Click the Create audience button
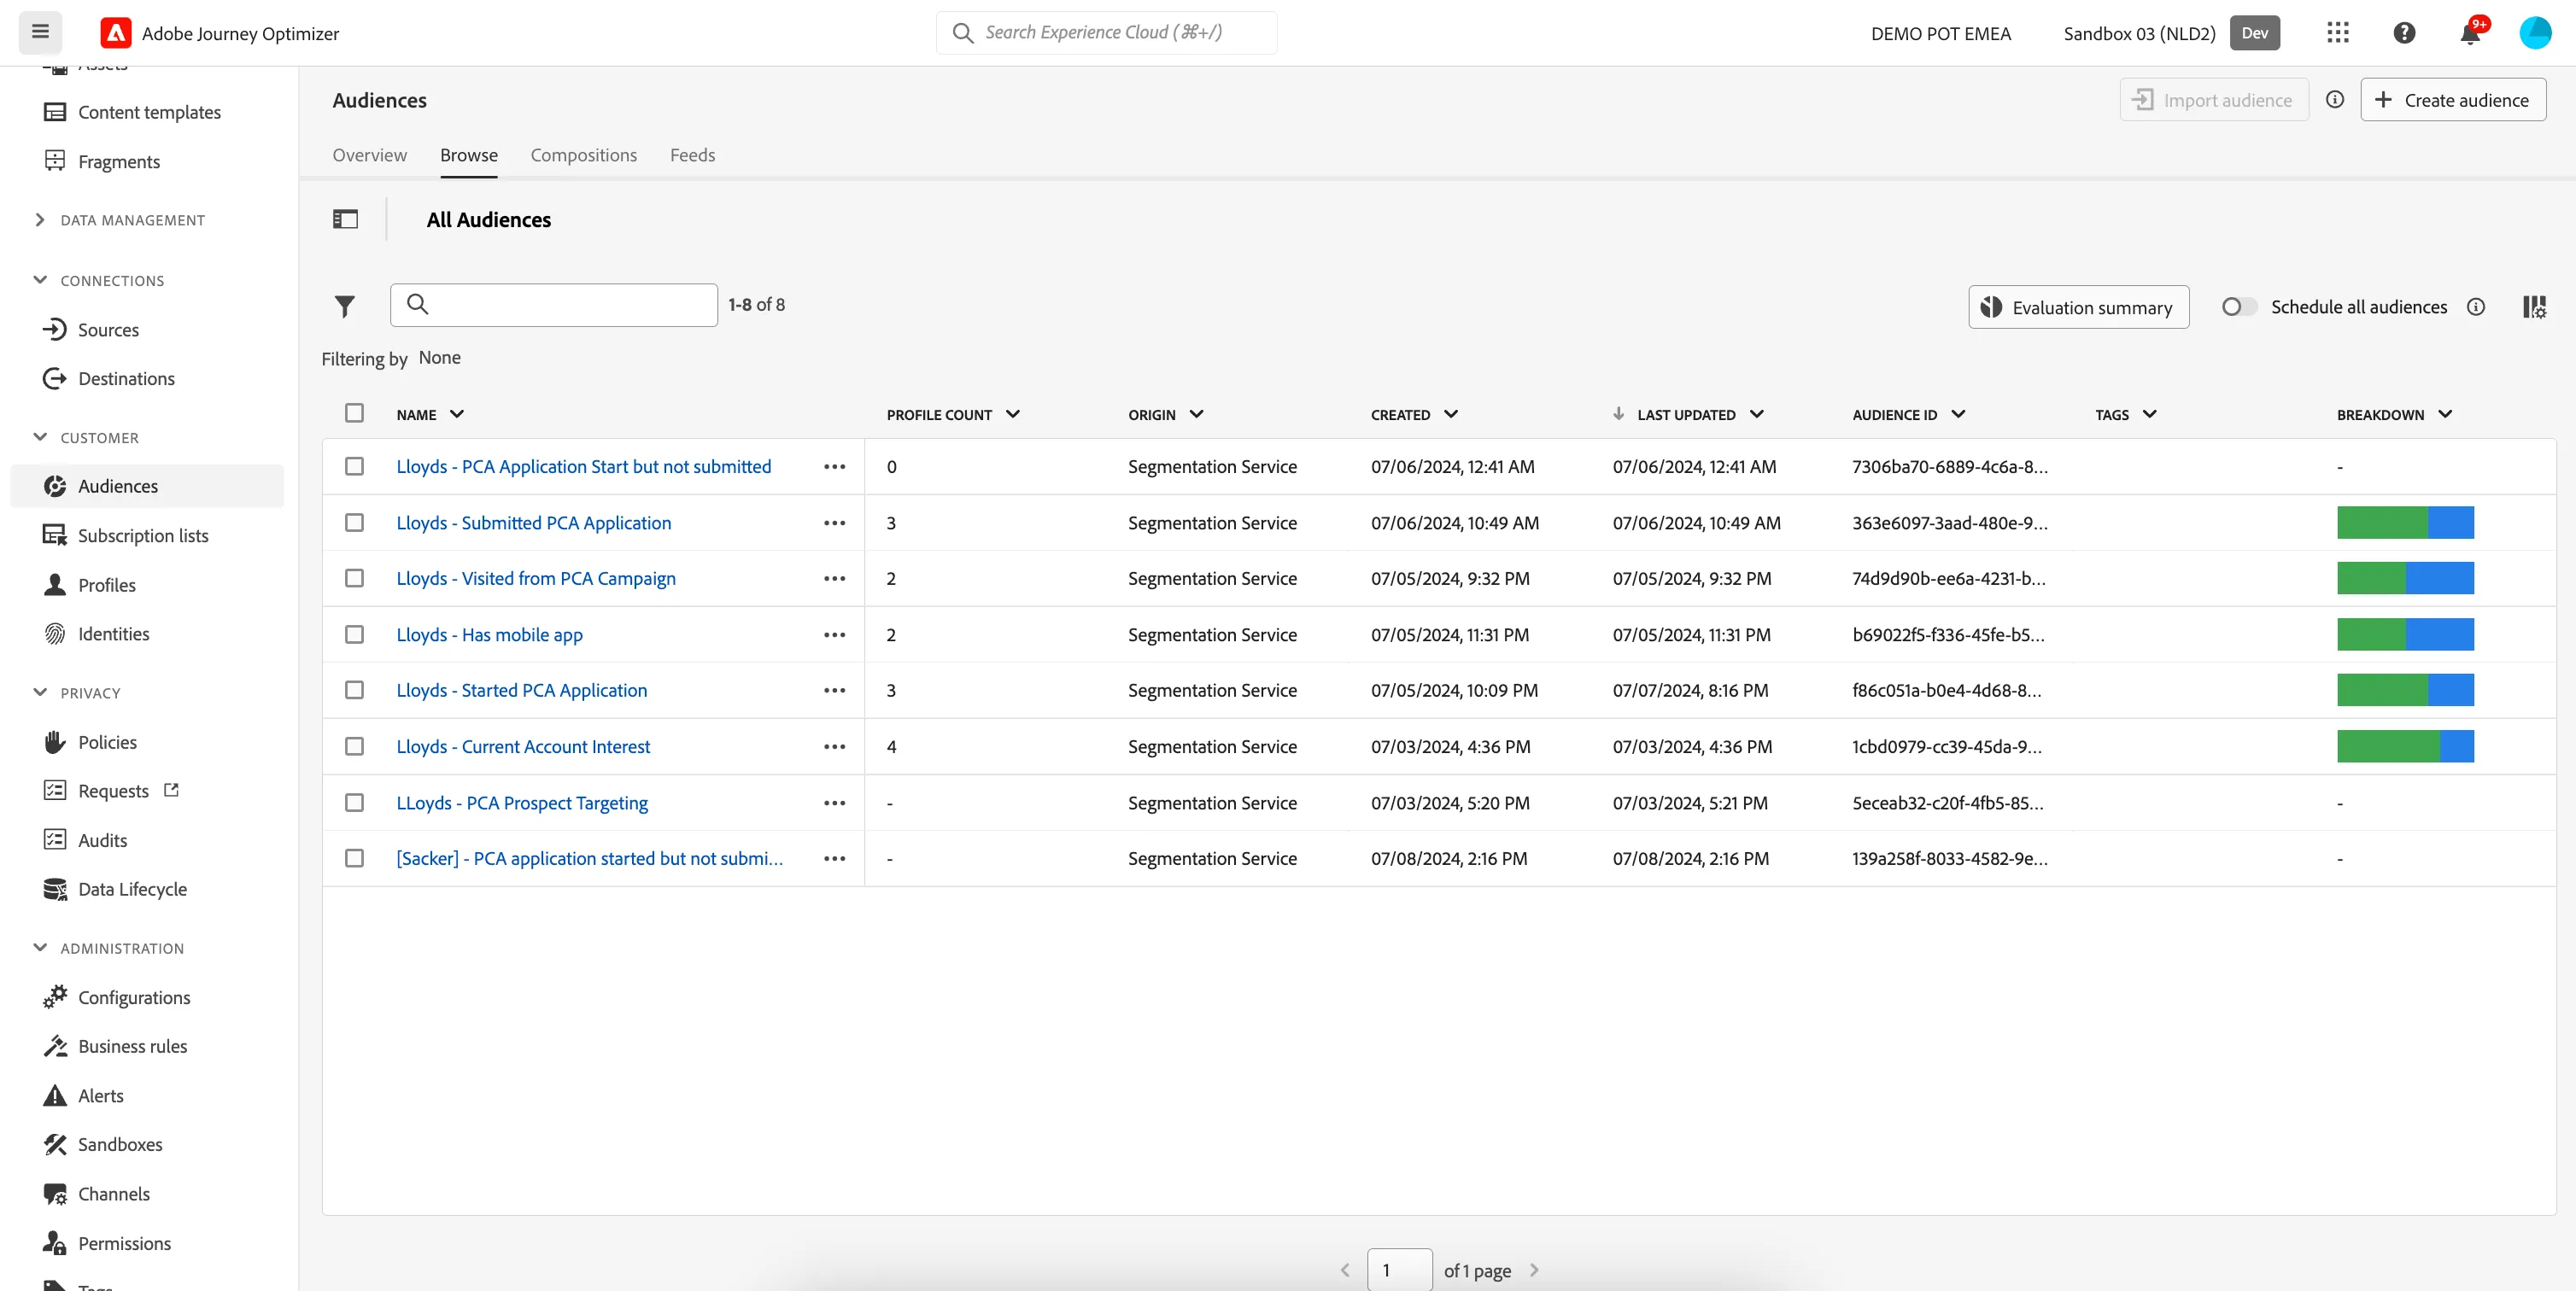This screenshot has width=2576, height=1291. click(2453, 100)
